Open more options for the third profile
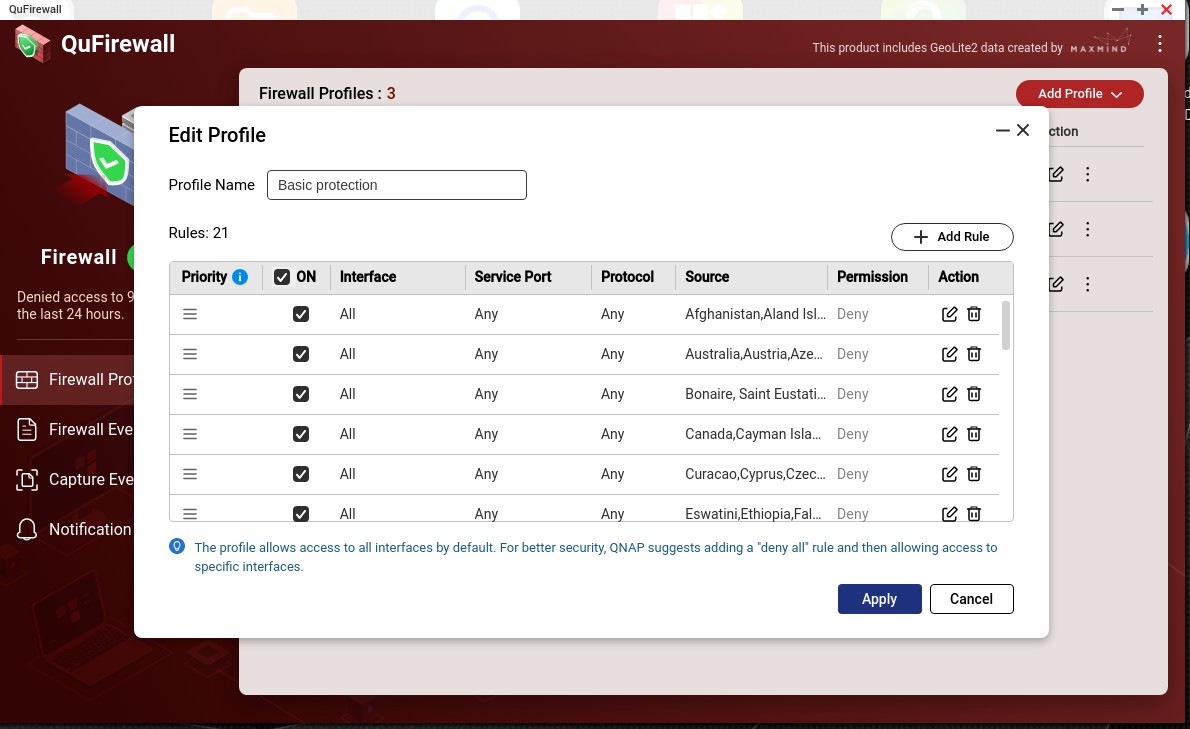The width and height of the screenshot is (1190, 729). [x=1088, y=284]
